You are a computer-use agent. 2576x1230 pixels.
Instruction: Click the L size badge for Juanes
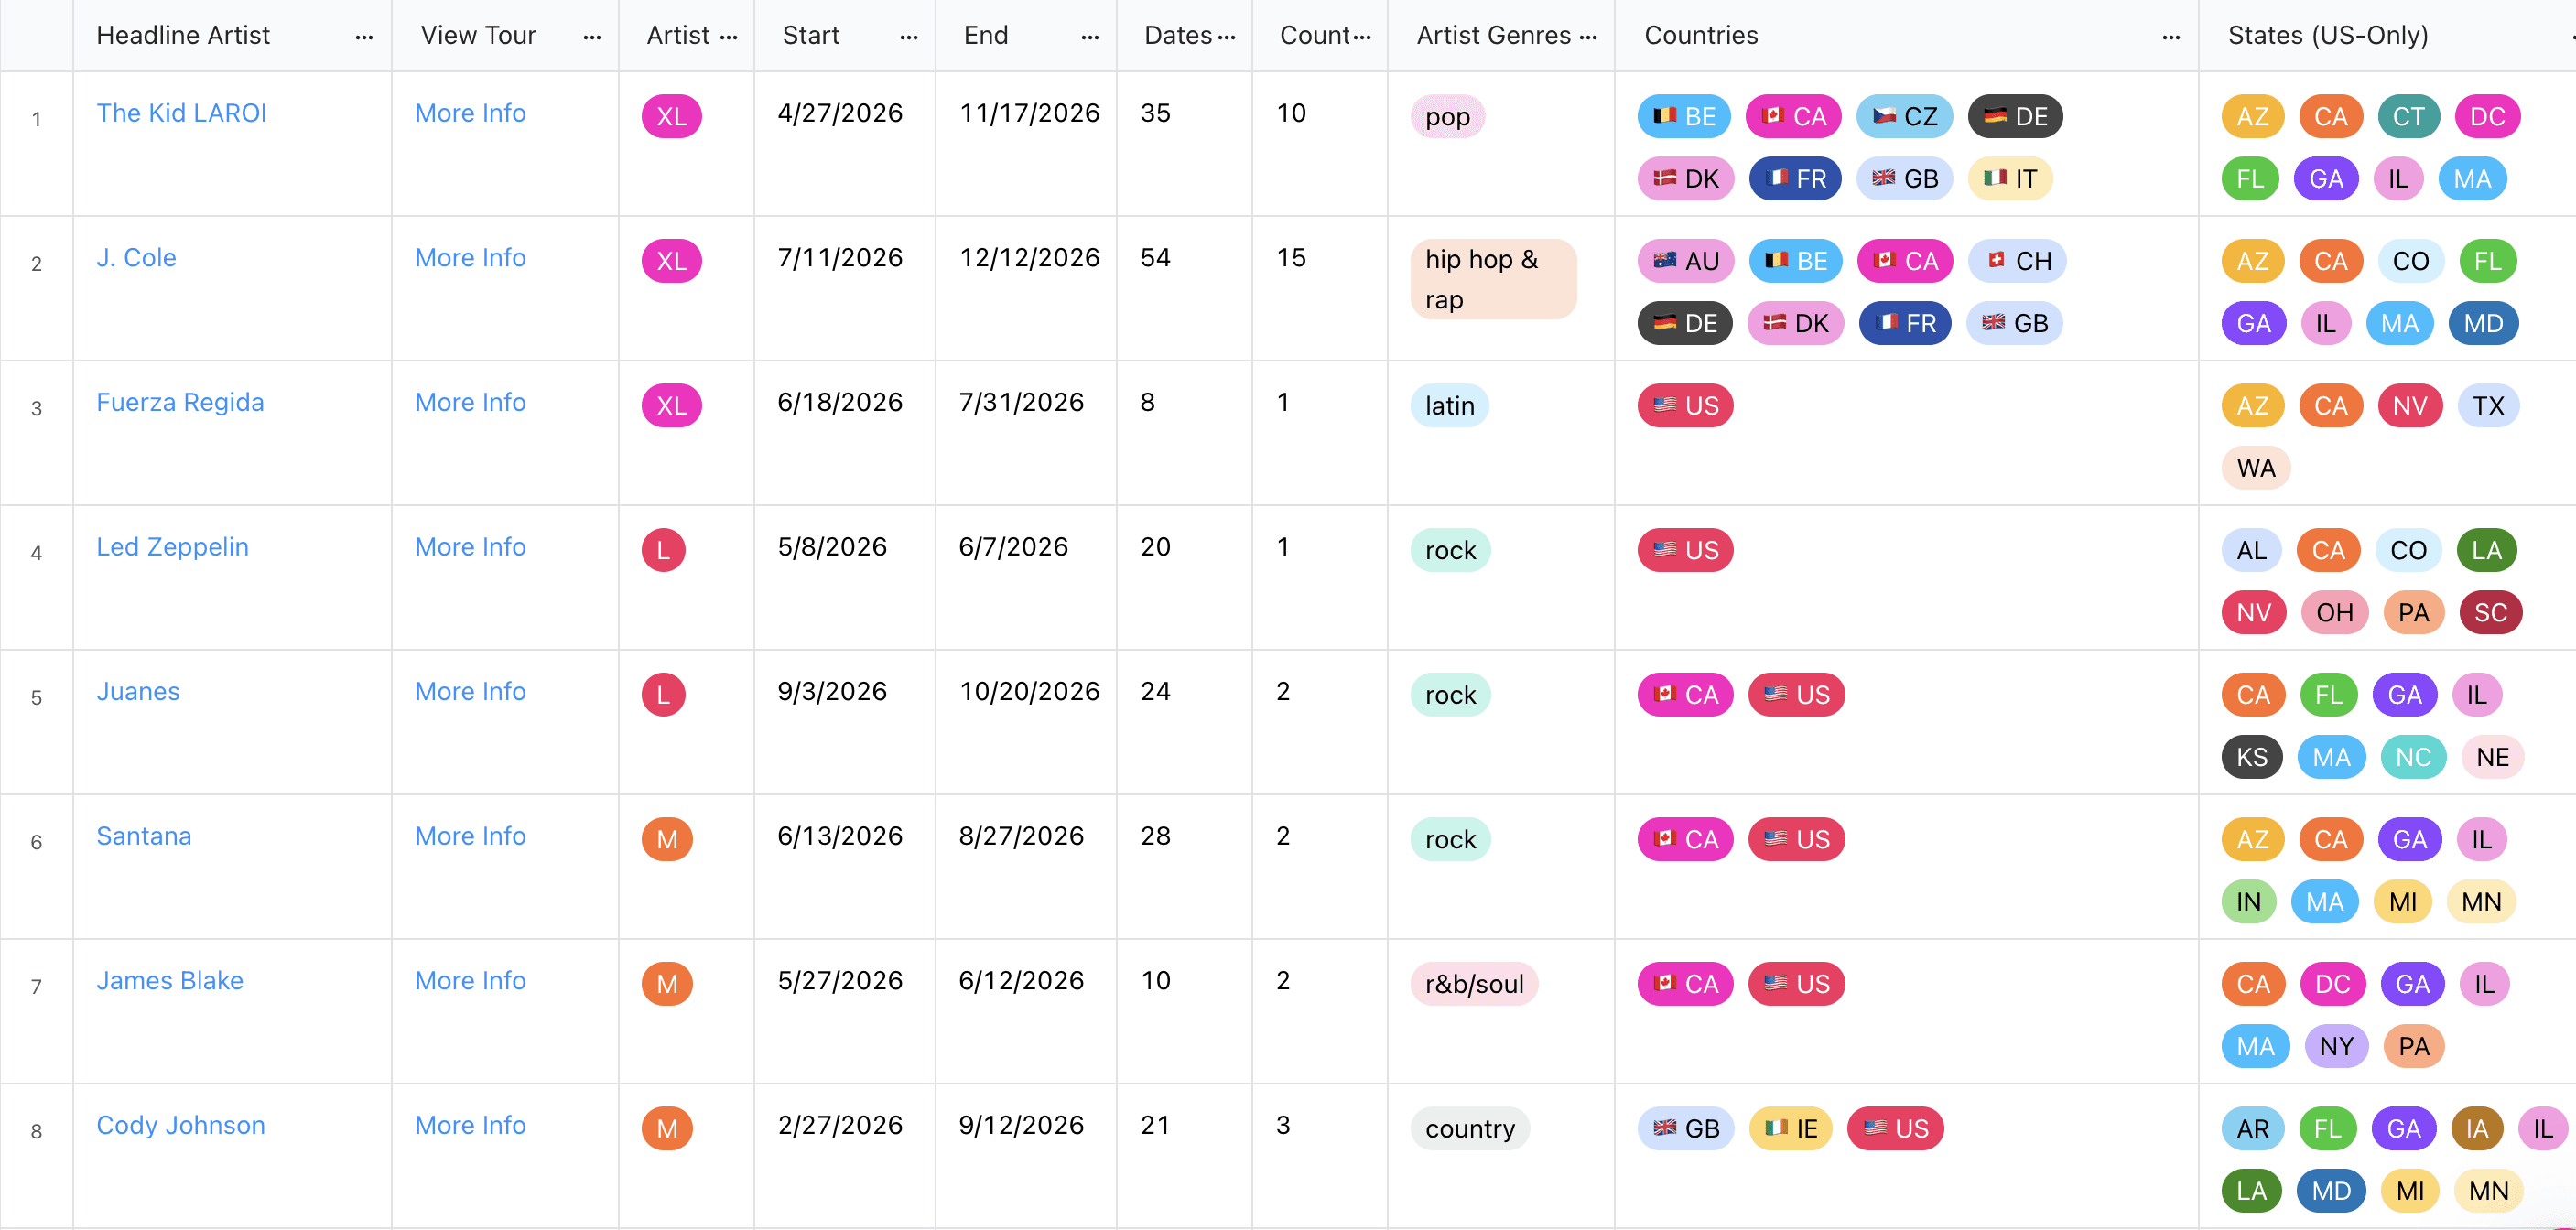pyautogui.click(x=663, y=695)
